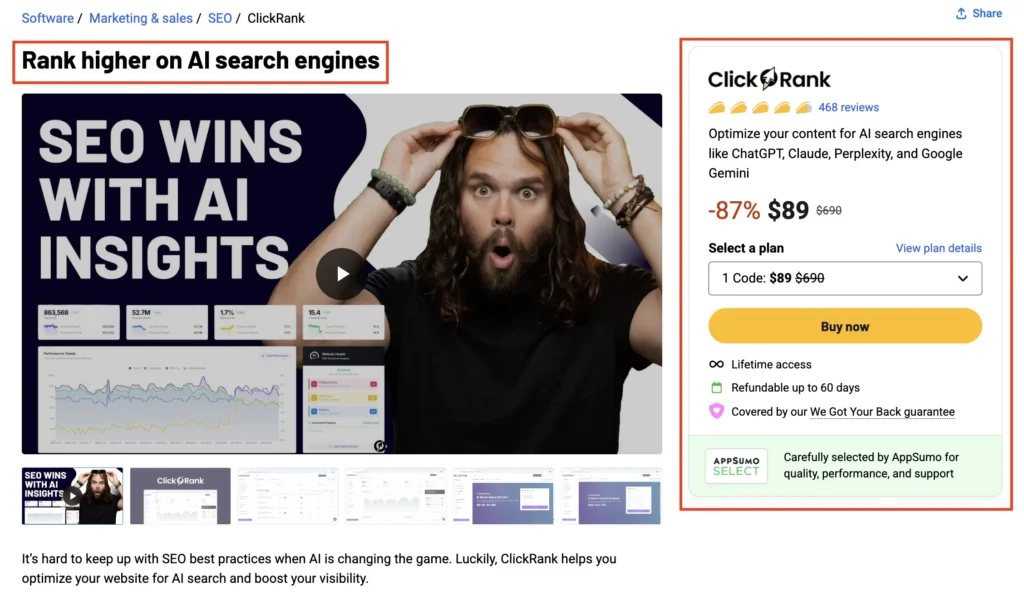
Task: Open View plan details link
Action: 938,248
